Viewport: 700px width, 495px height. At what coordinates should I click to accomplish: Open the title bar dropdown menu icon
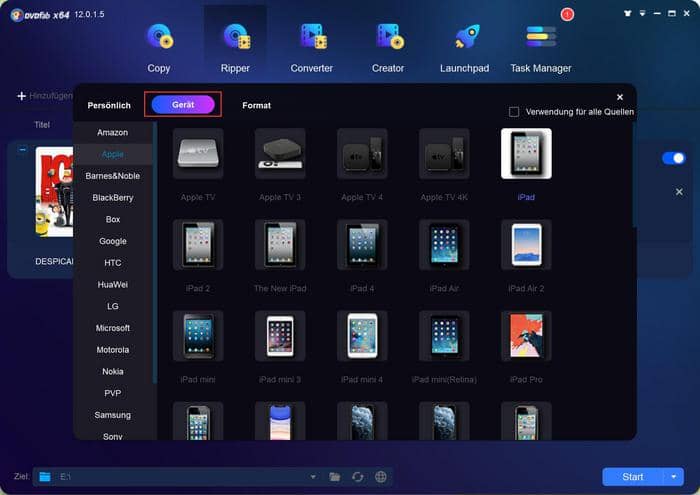642,13
